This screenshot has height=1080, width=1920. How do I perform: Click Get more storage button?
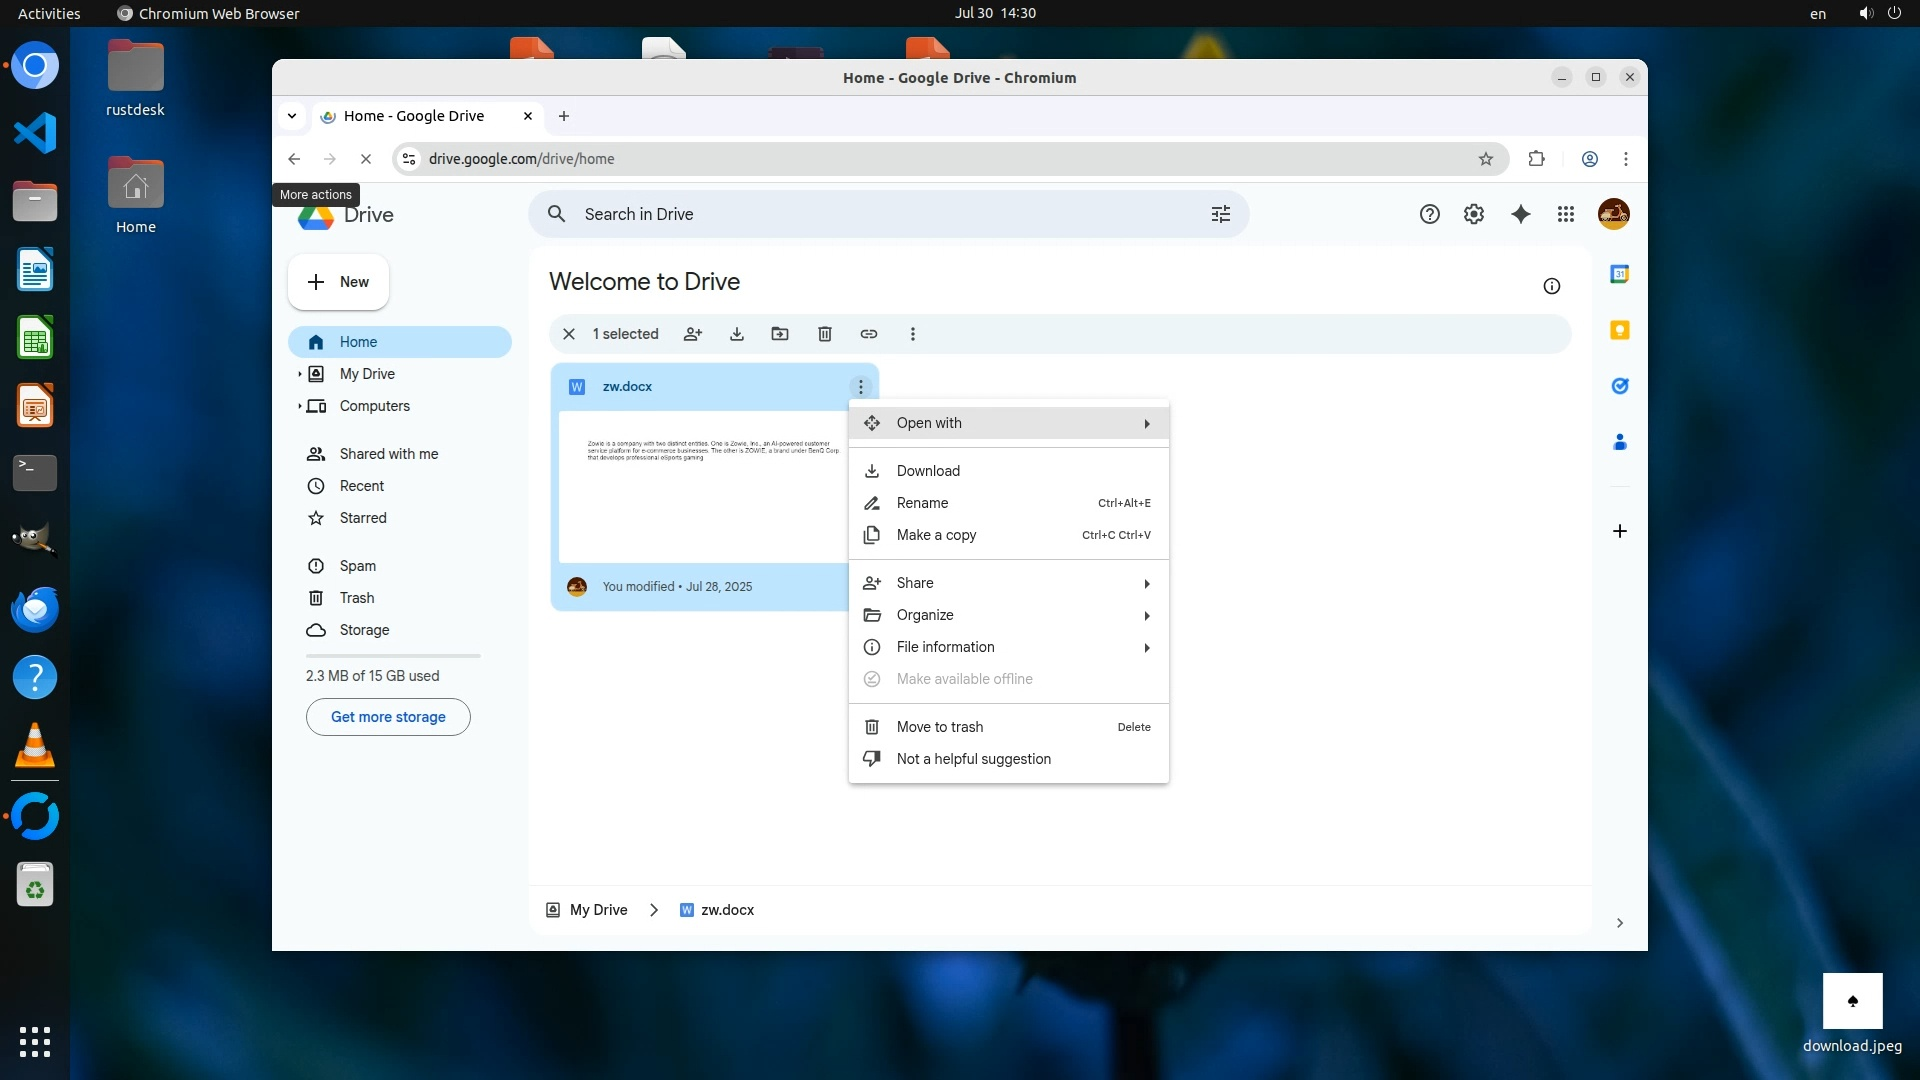(x=388, y=717)
